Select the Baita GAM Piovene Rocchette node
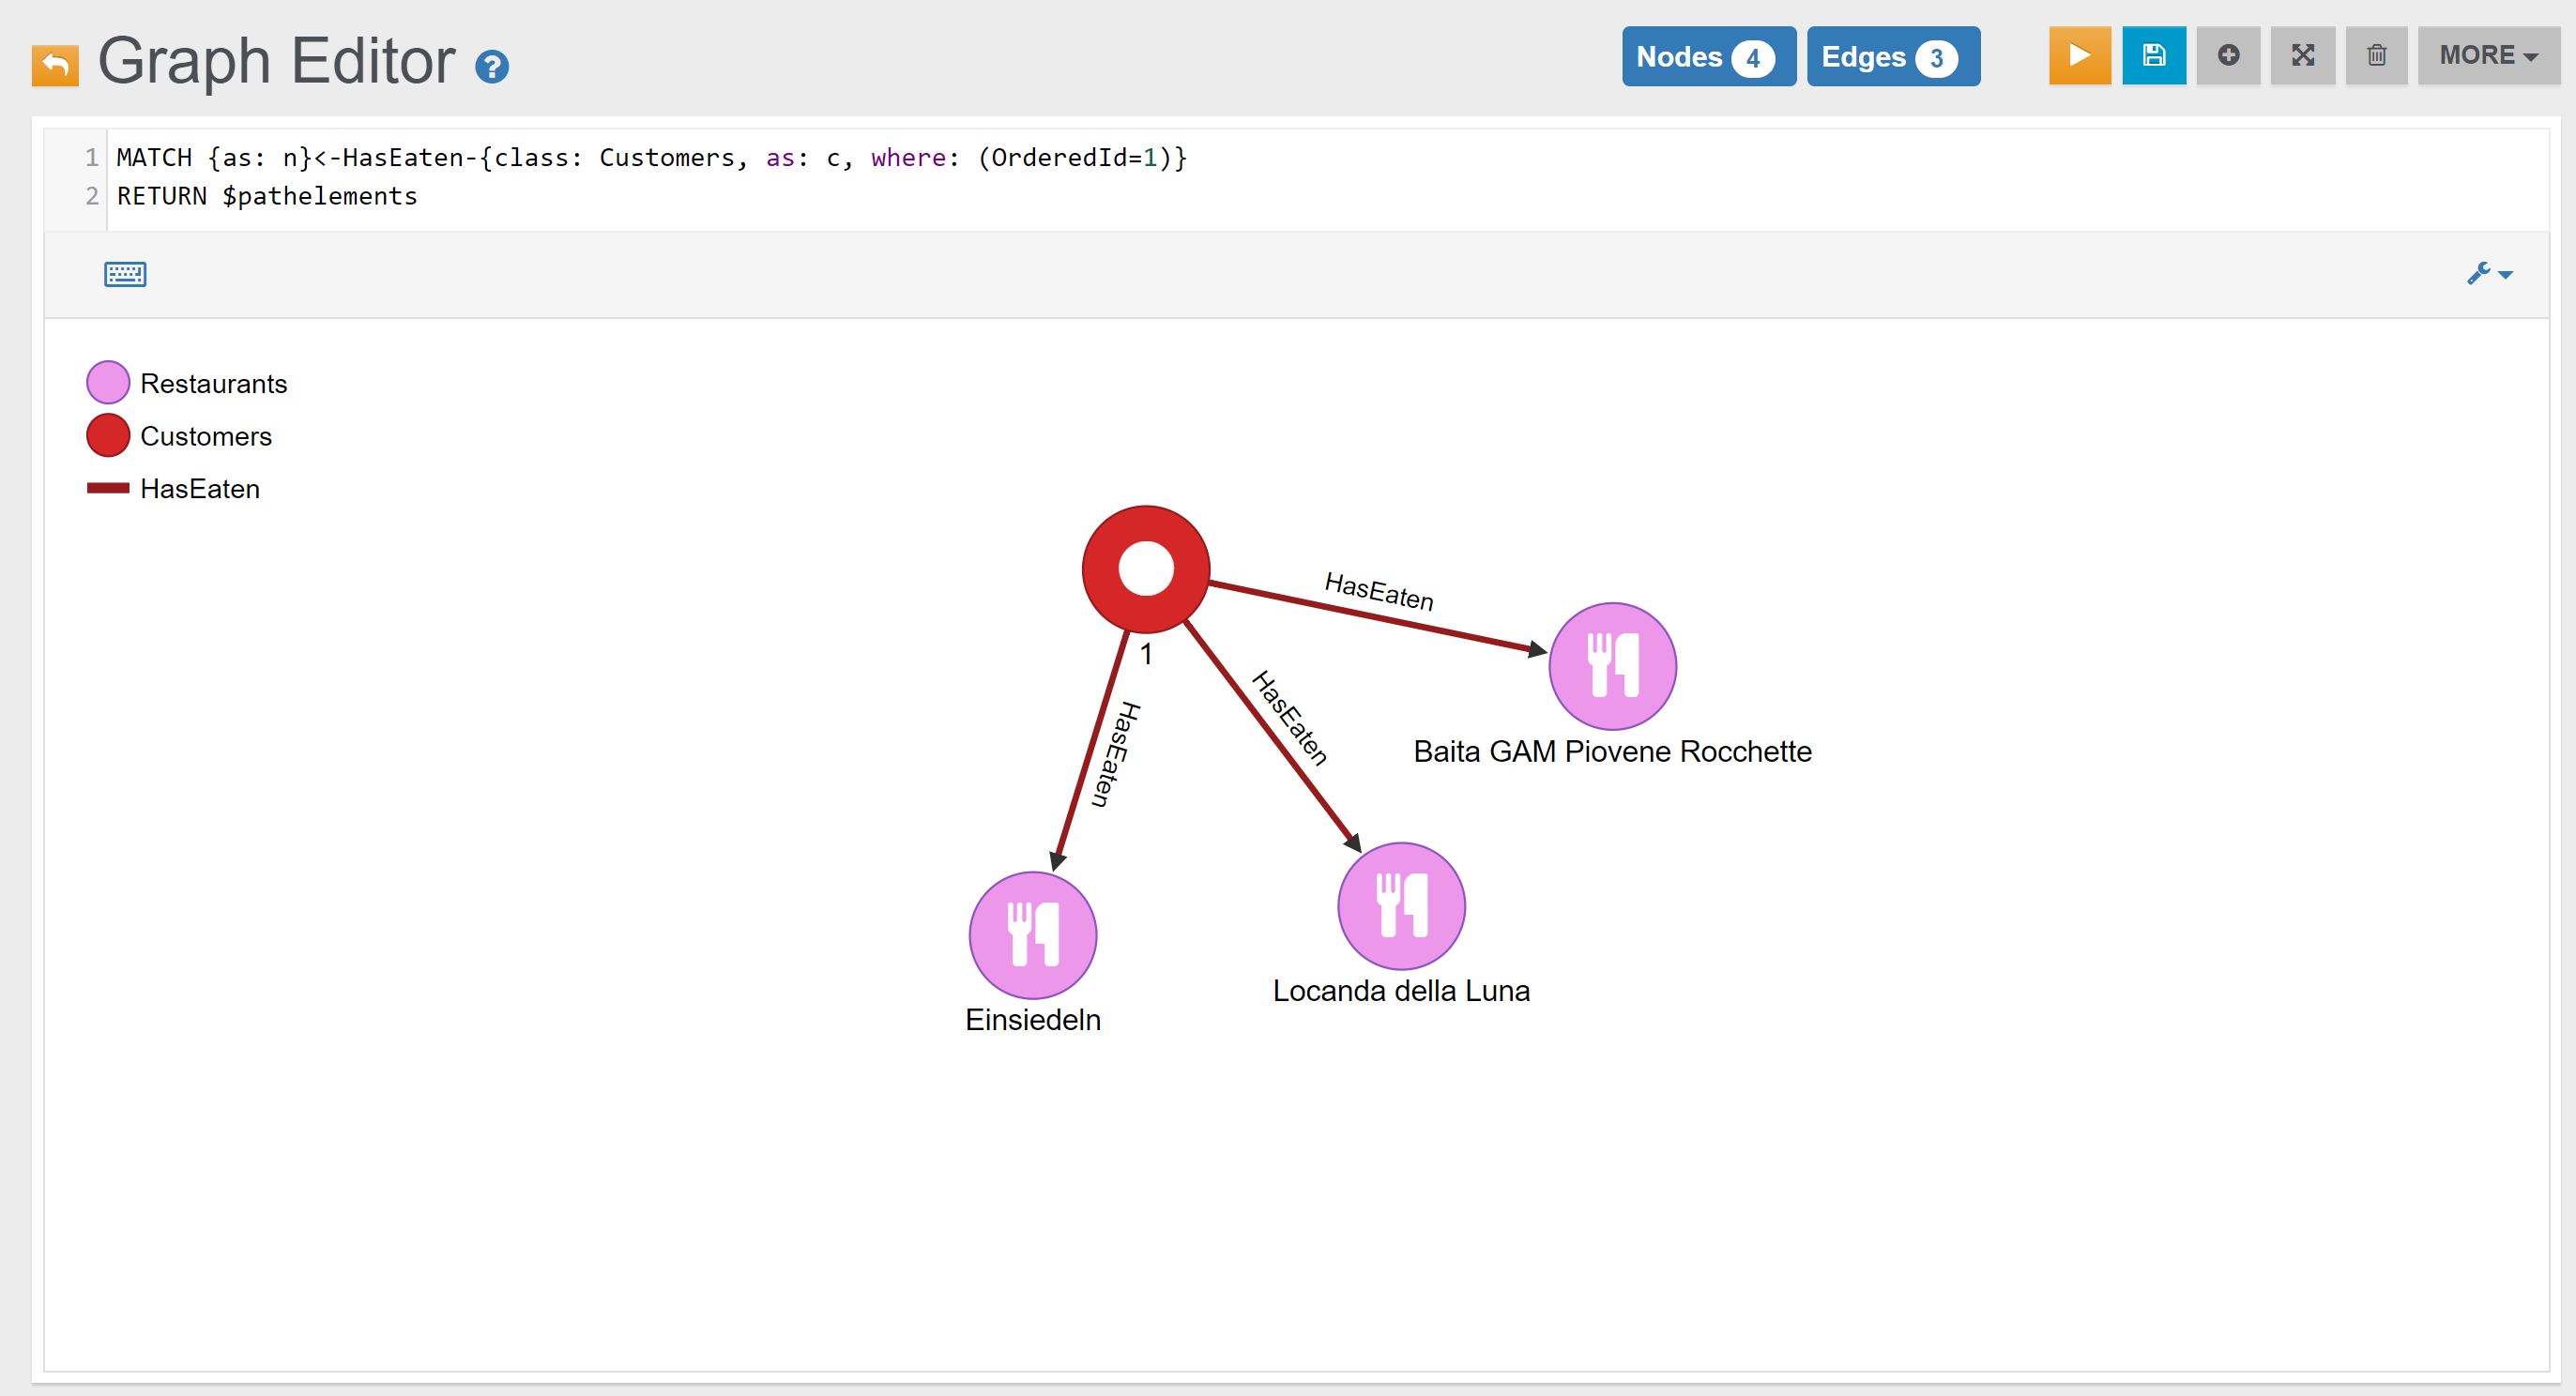The height and width of the screenshot is (1396, 2576). (x=1612, y=666)
